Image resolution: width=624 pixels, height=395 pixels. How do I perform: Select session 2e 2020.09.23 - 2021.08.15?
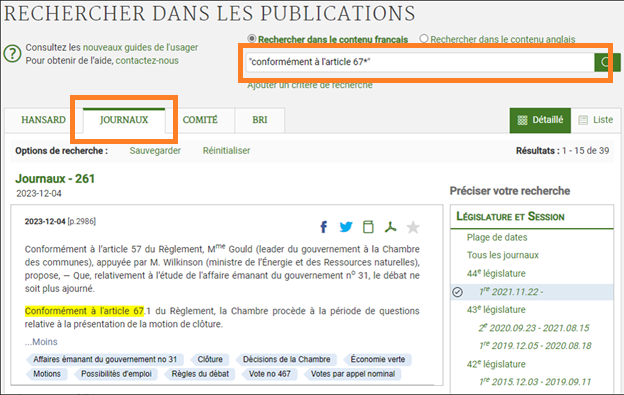[x=534, y=328]
